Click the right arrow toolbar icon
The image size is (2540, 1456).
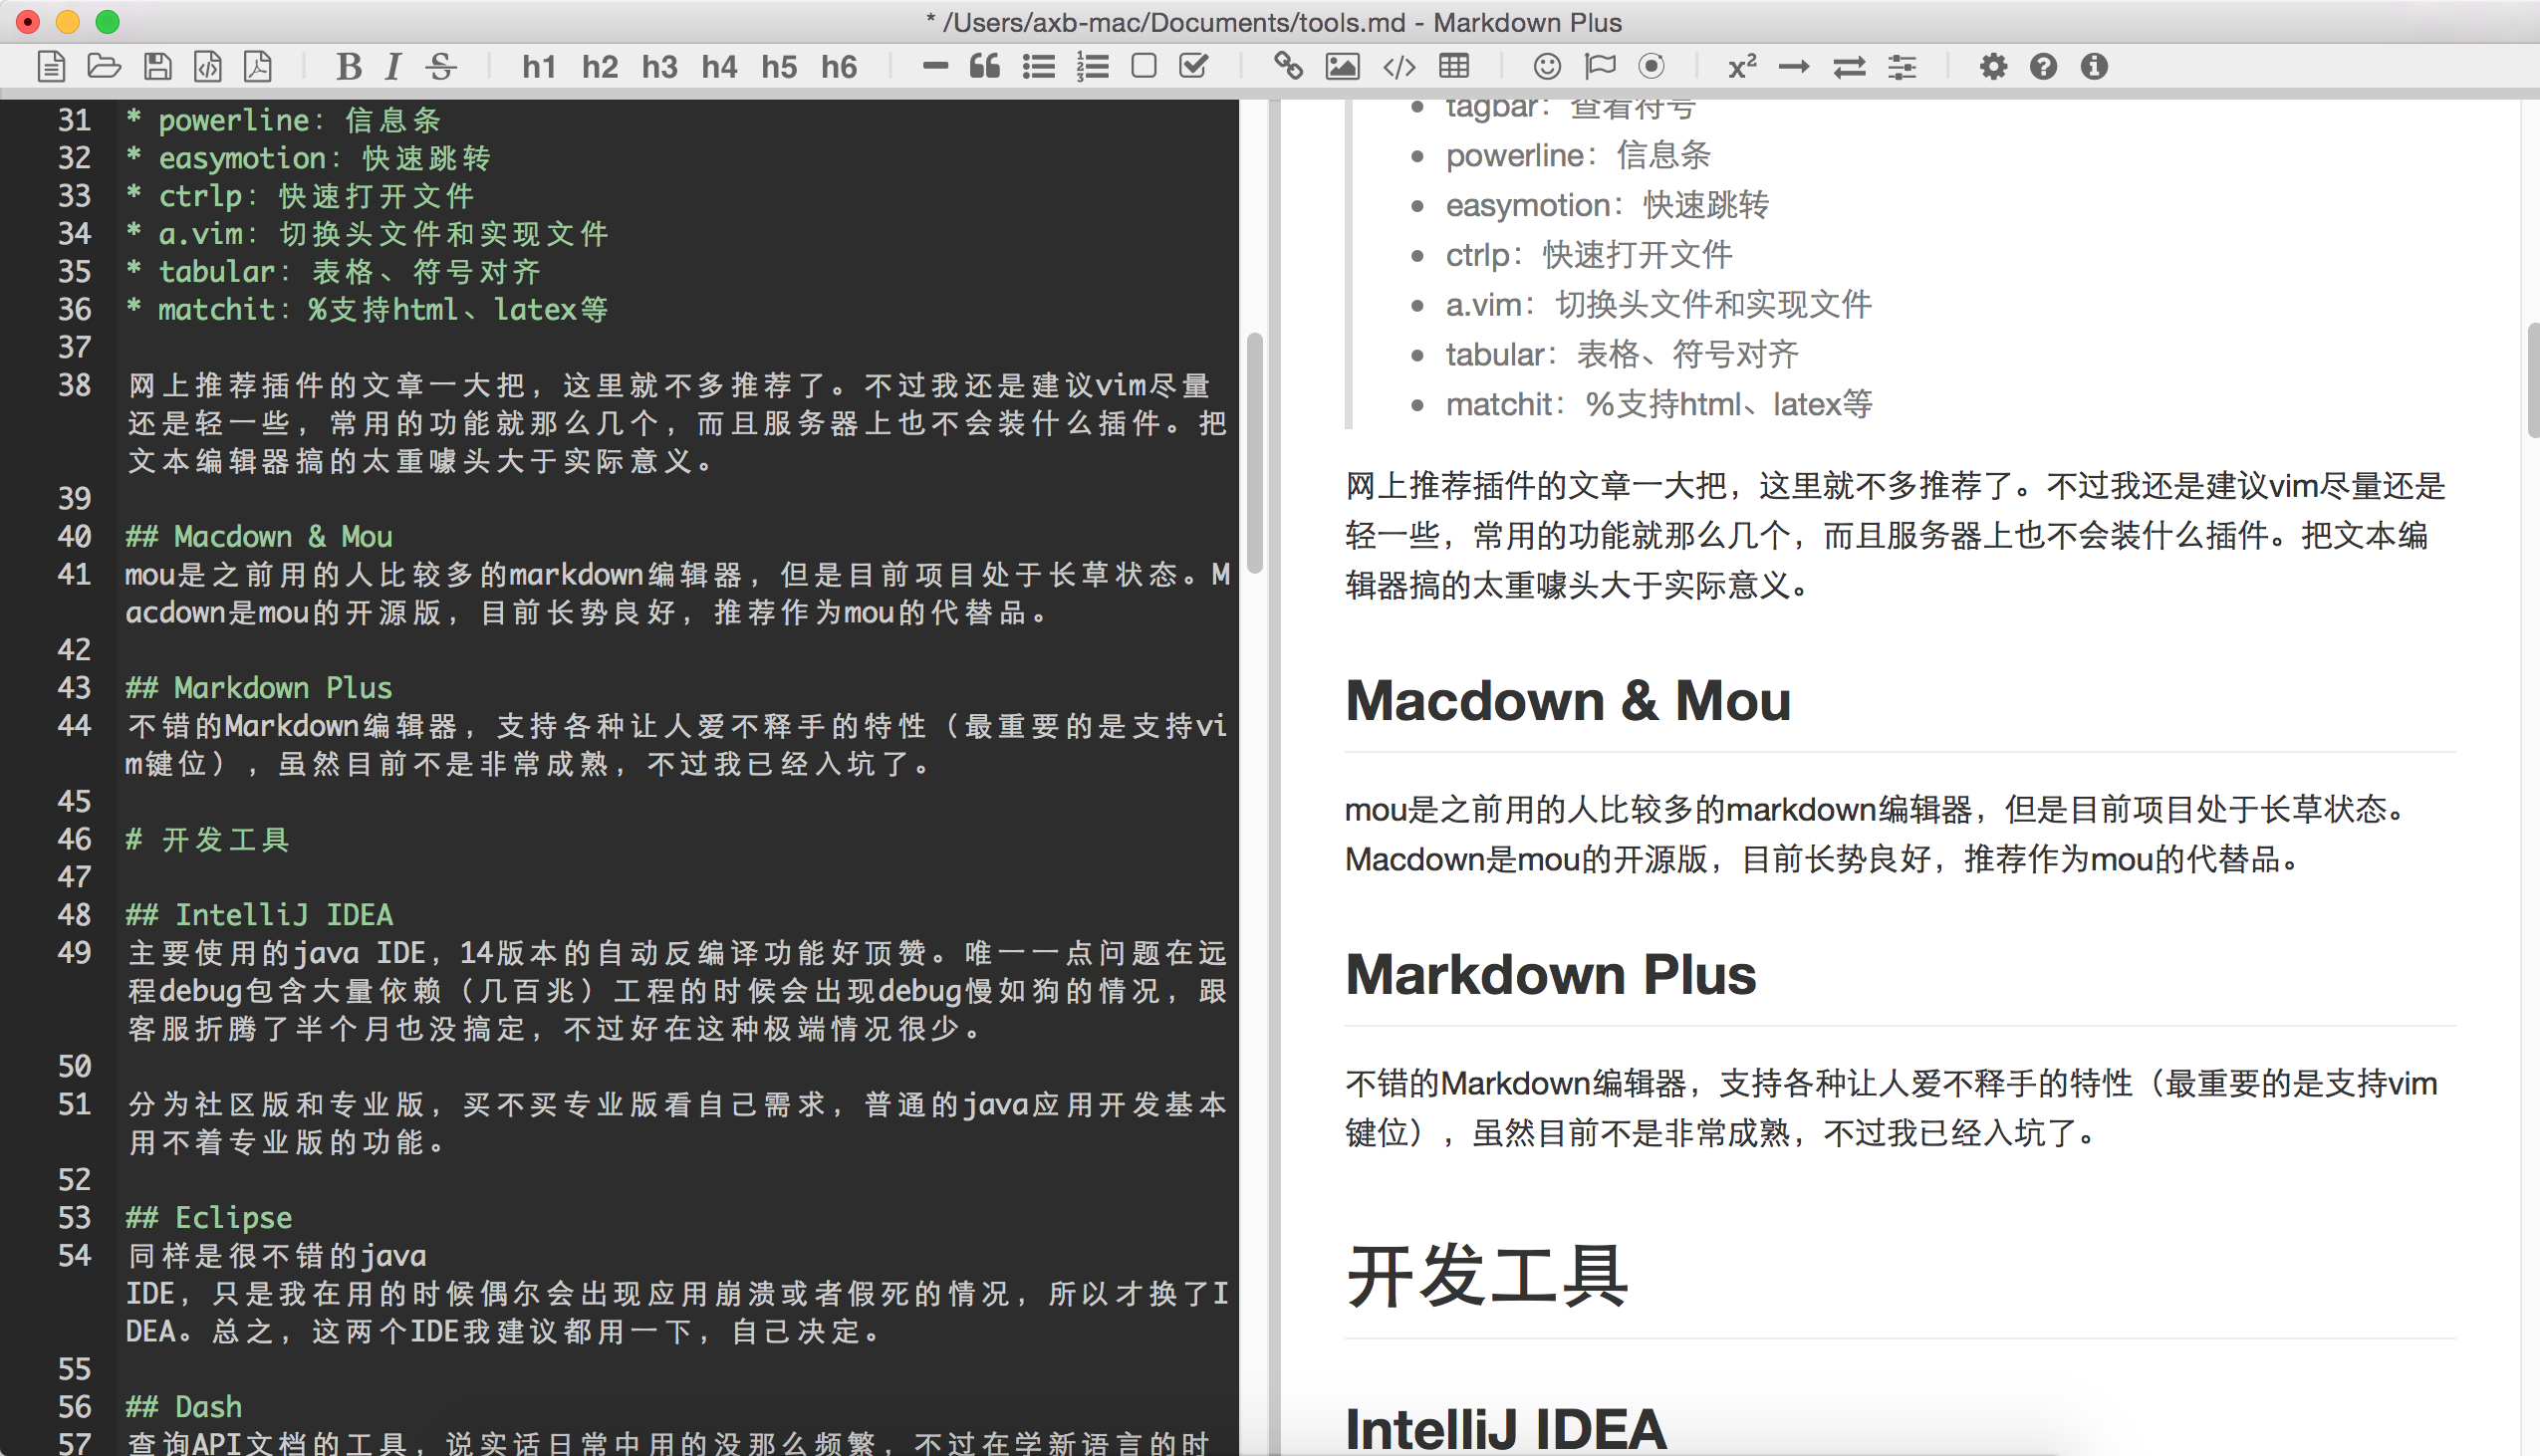tap(1794, 67)
